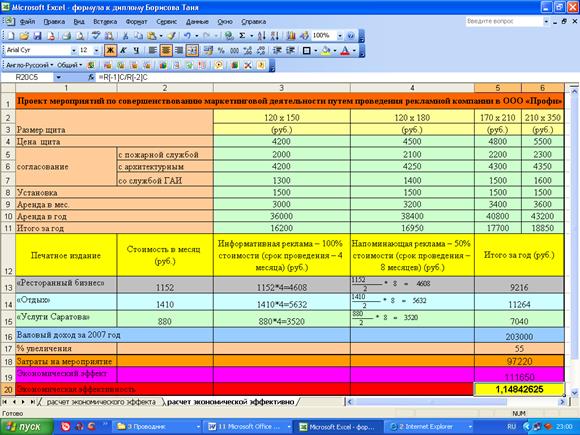The width and height of the screenshot is (580, 435).
Task: Decrease indent in the formatting toolbar
Action: click(277, 50)
